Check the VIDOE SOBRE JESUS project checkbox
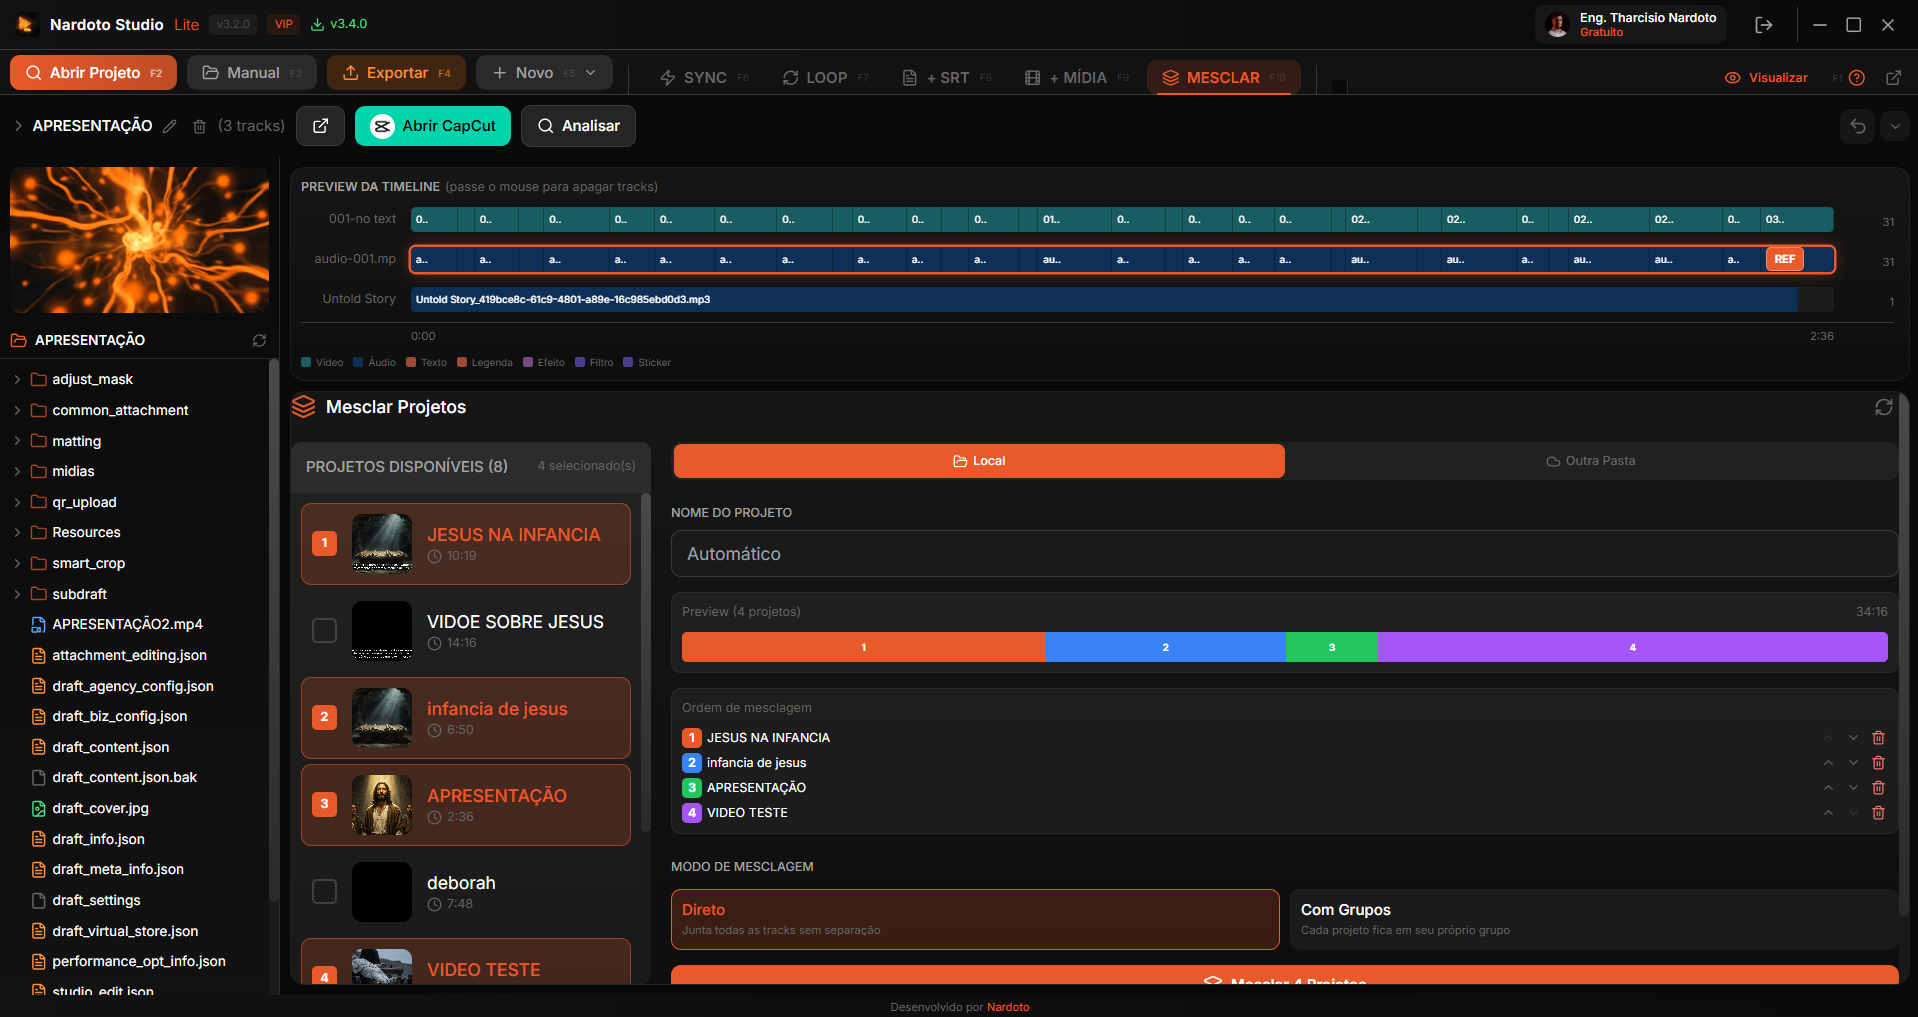Viewport: 1918px width, 1017px height. click(324, 630)
